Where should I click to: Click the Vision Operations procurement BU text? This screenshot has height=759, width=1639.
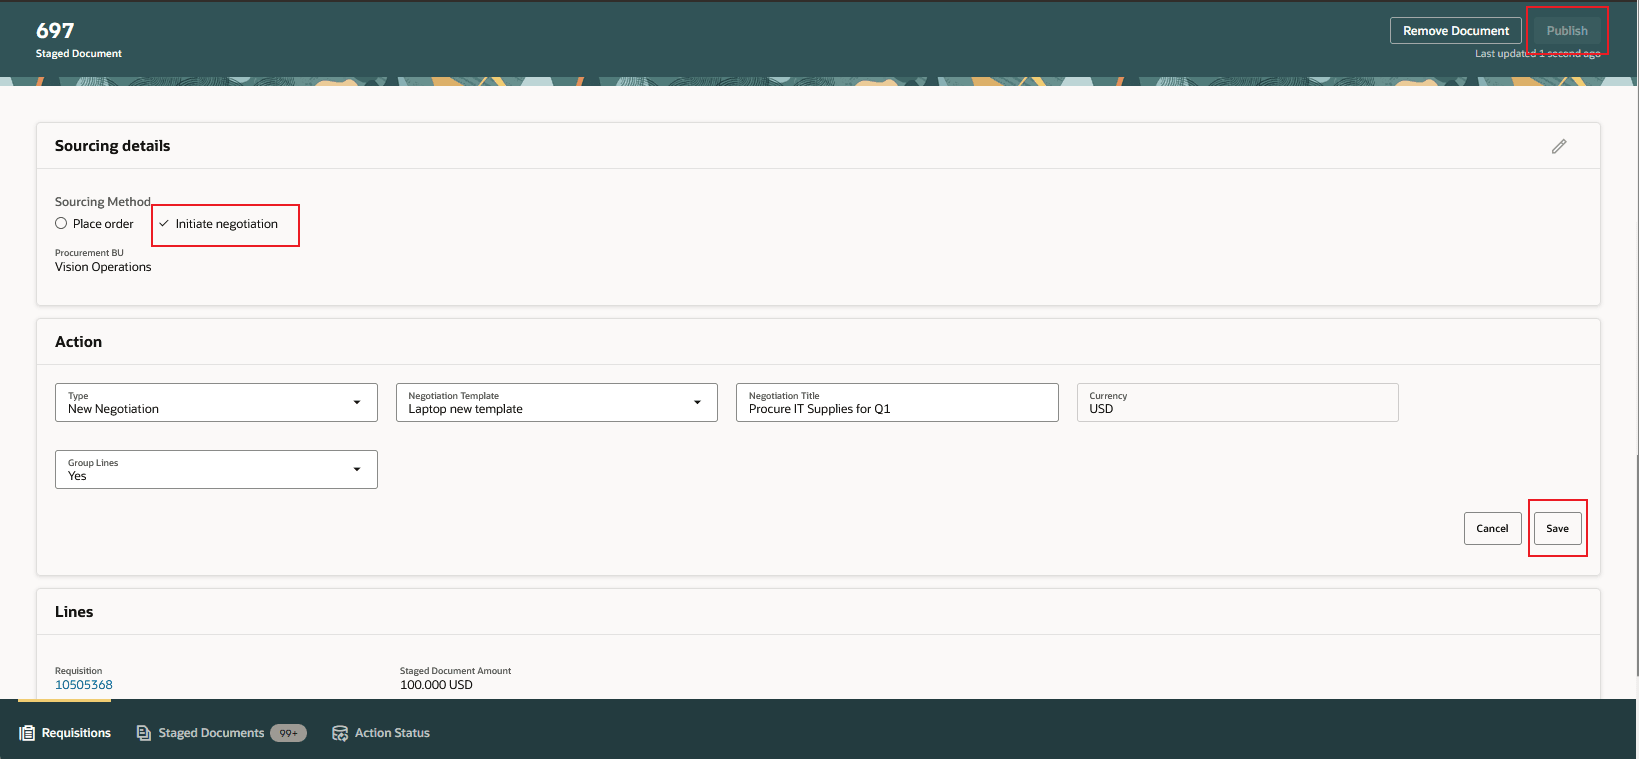point(103,267)
